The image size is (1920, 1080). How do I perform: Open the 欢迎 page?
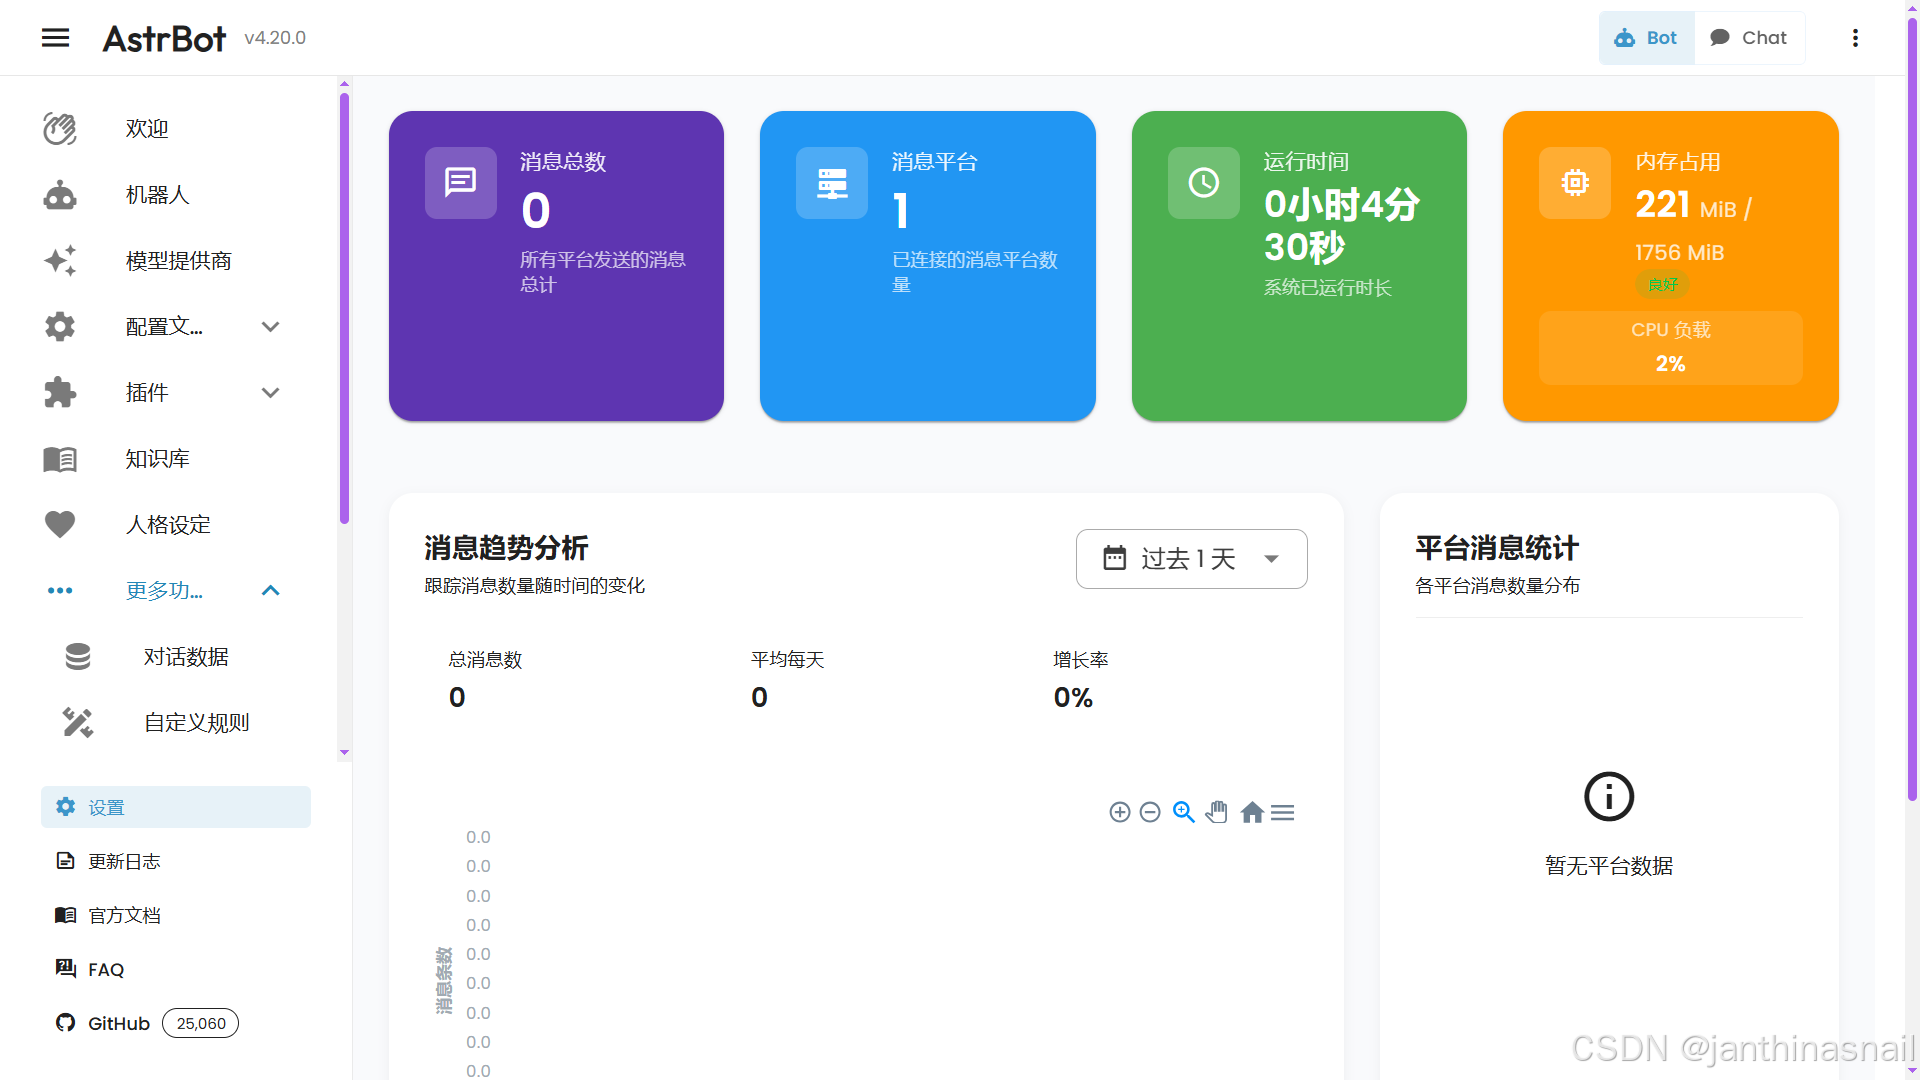(147, 129)
